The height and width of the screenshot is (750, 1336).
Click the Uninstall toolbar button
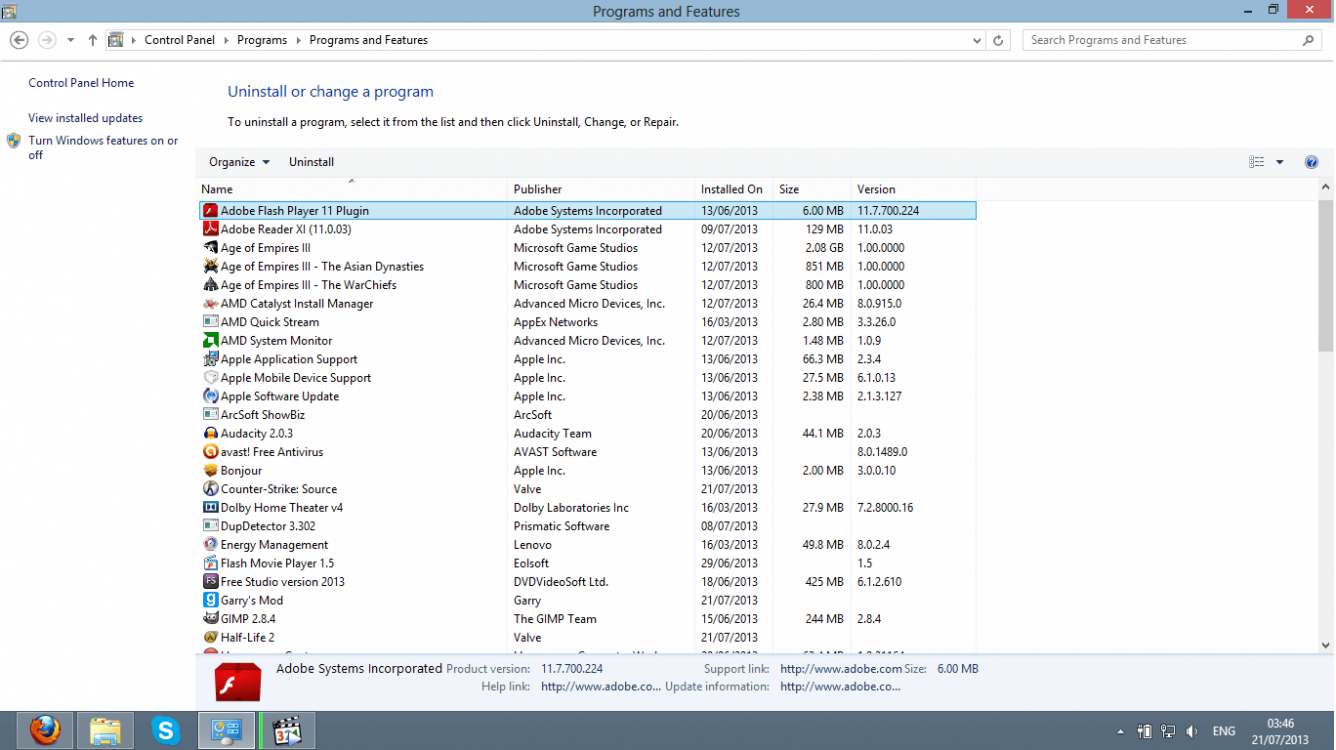[311, 162]
